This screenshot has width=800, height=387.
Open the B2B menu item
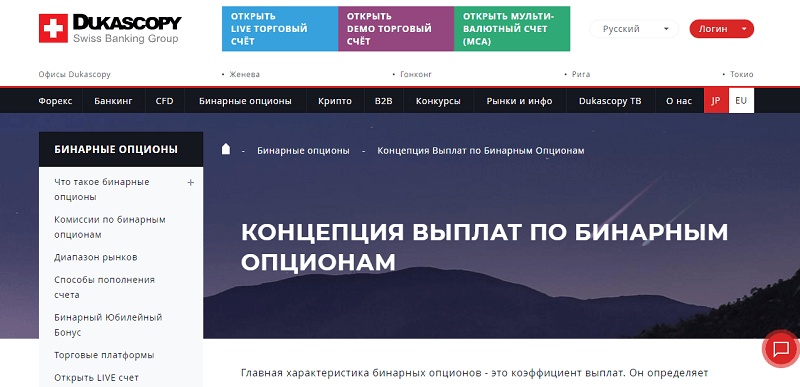tap(384, 101)
